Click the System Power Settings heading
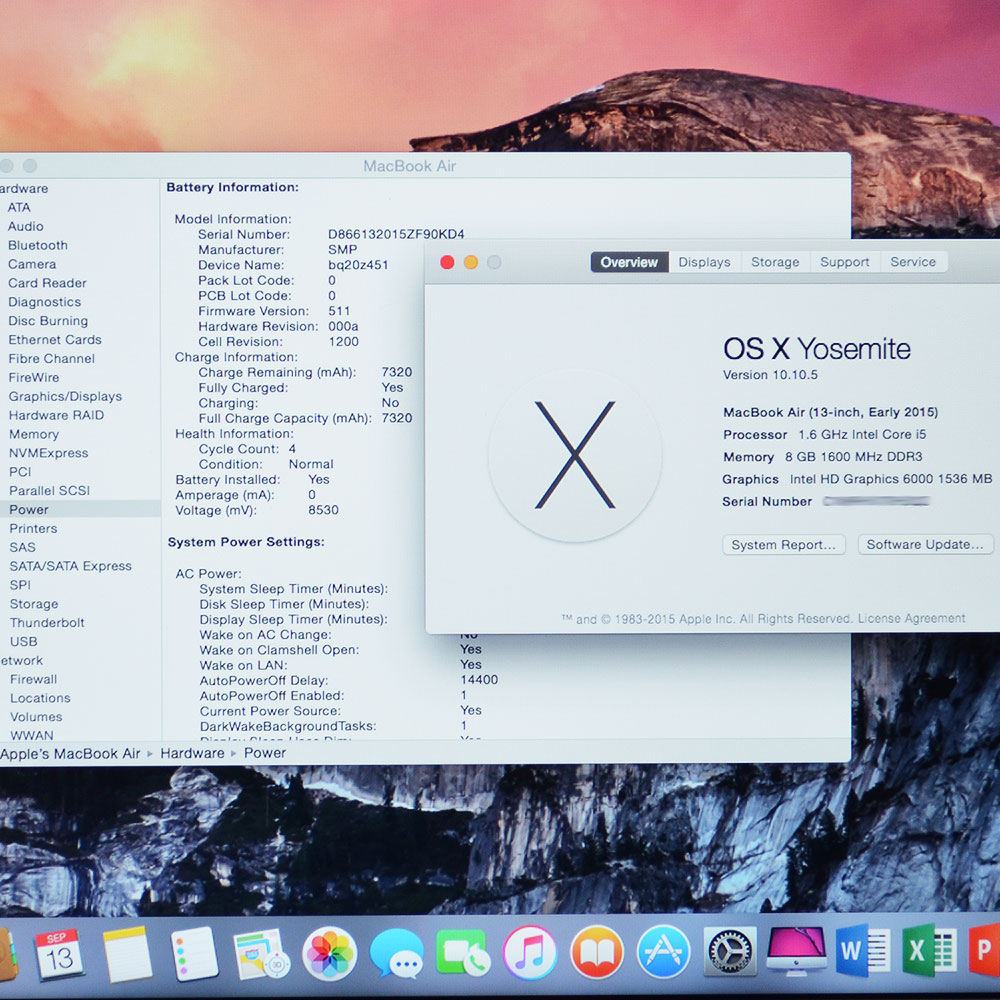Image resolution: width=1000 pixels, height=1000 pixels. [246, 541]
